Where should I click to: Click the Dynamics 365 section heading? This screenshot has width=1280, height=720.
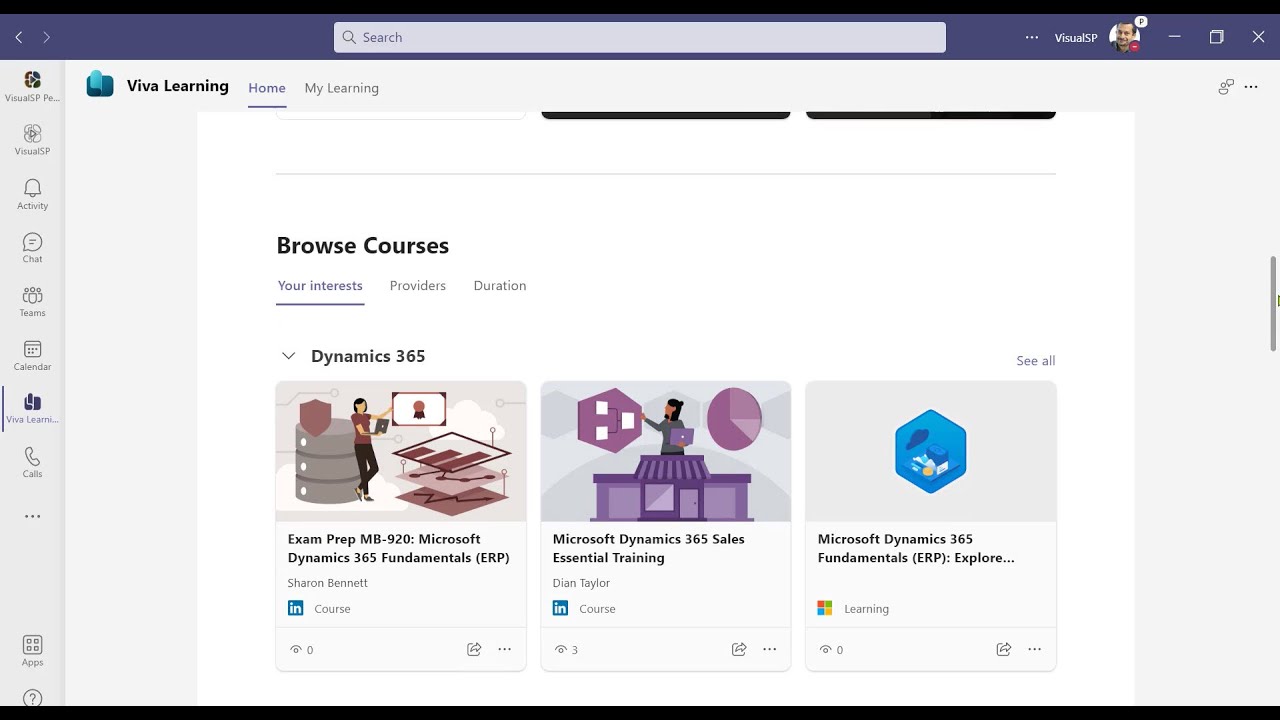[368, 356]
